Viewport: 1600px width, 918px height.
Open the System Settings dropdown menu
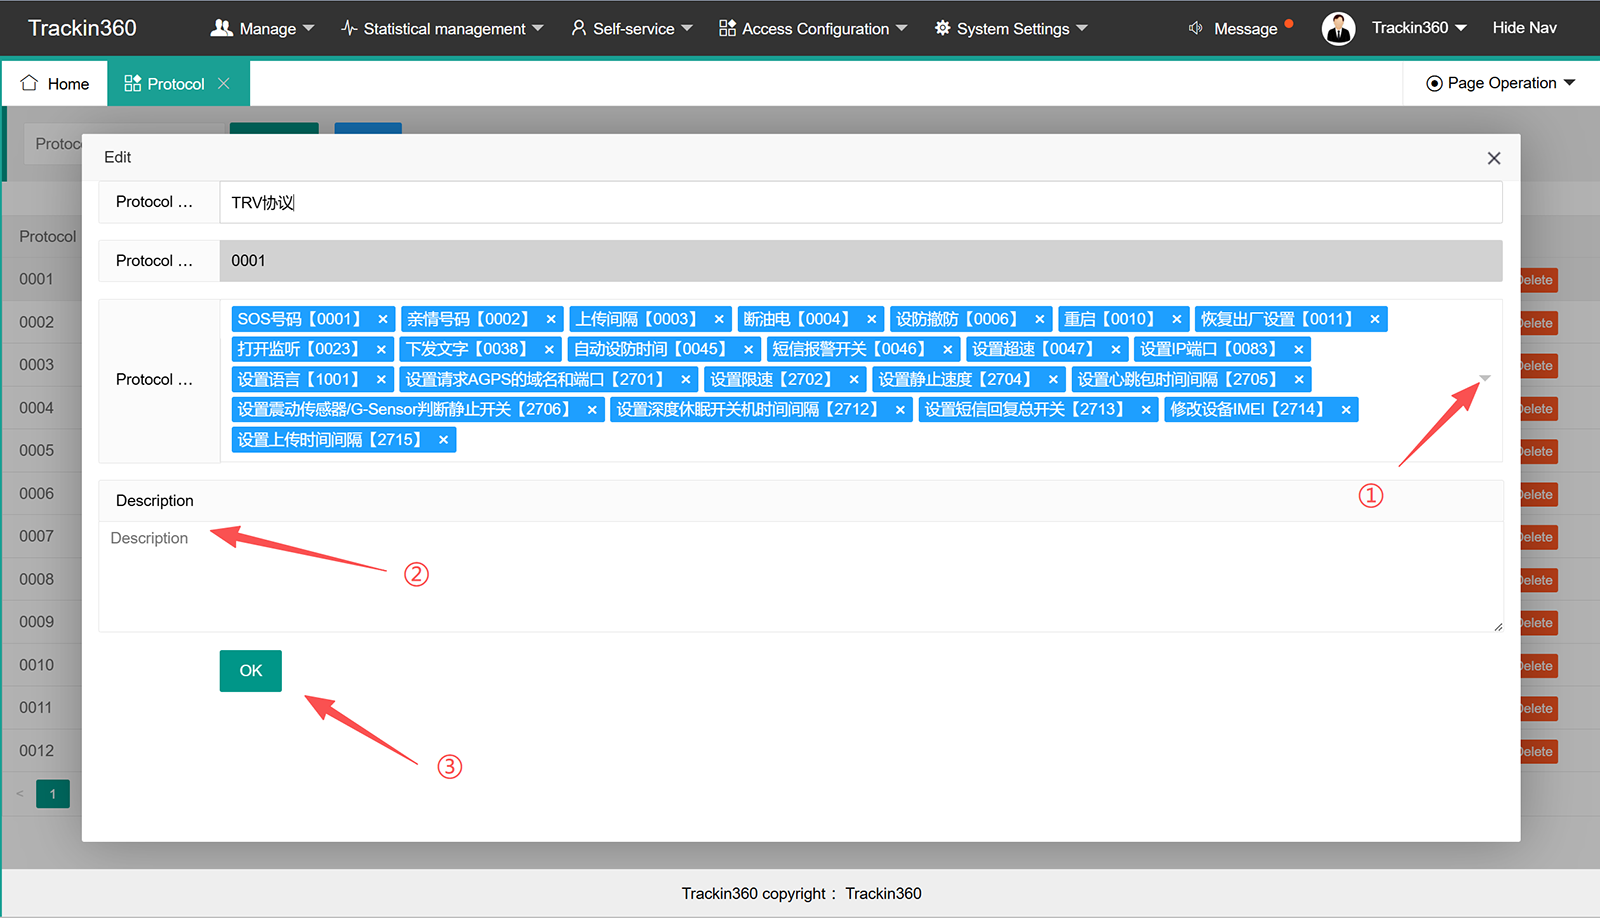(1011, 28)
